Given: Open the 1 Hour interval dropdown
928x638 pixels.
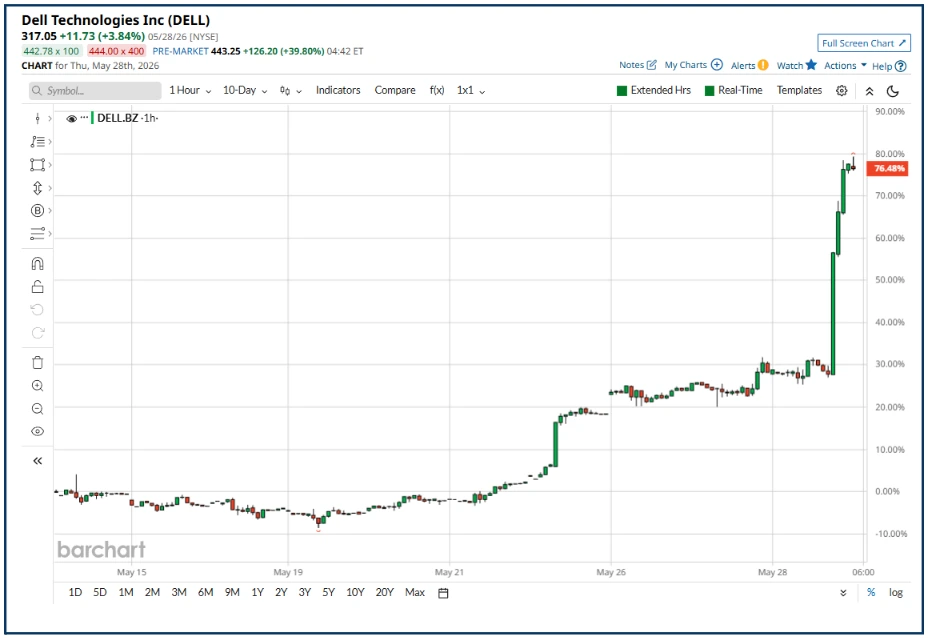Looking at the screenshot, I should click(x=190, y=90).
